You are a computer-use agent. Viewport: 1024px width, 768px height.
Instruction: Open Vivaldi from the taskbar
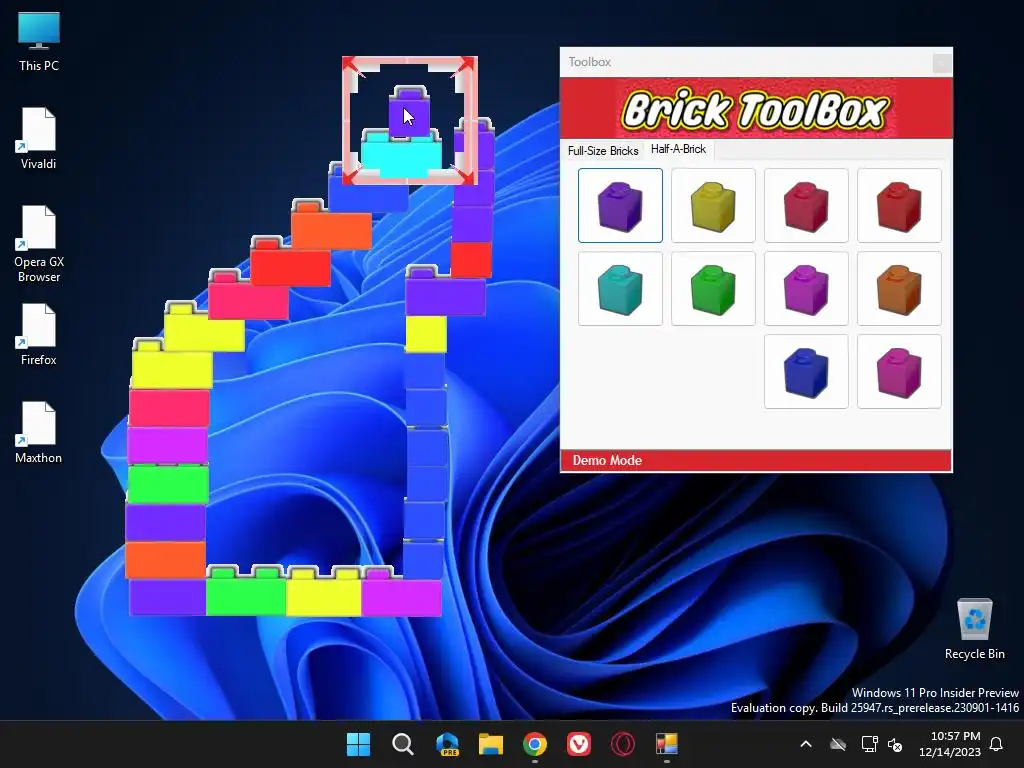pyautogui.click(x=579, y=744)
